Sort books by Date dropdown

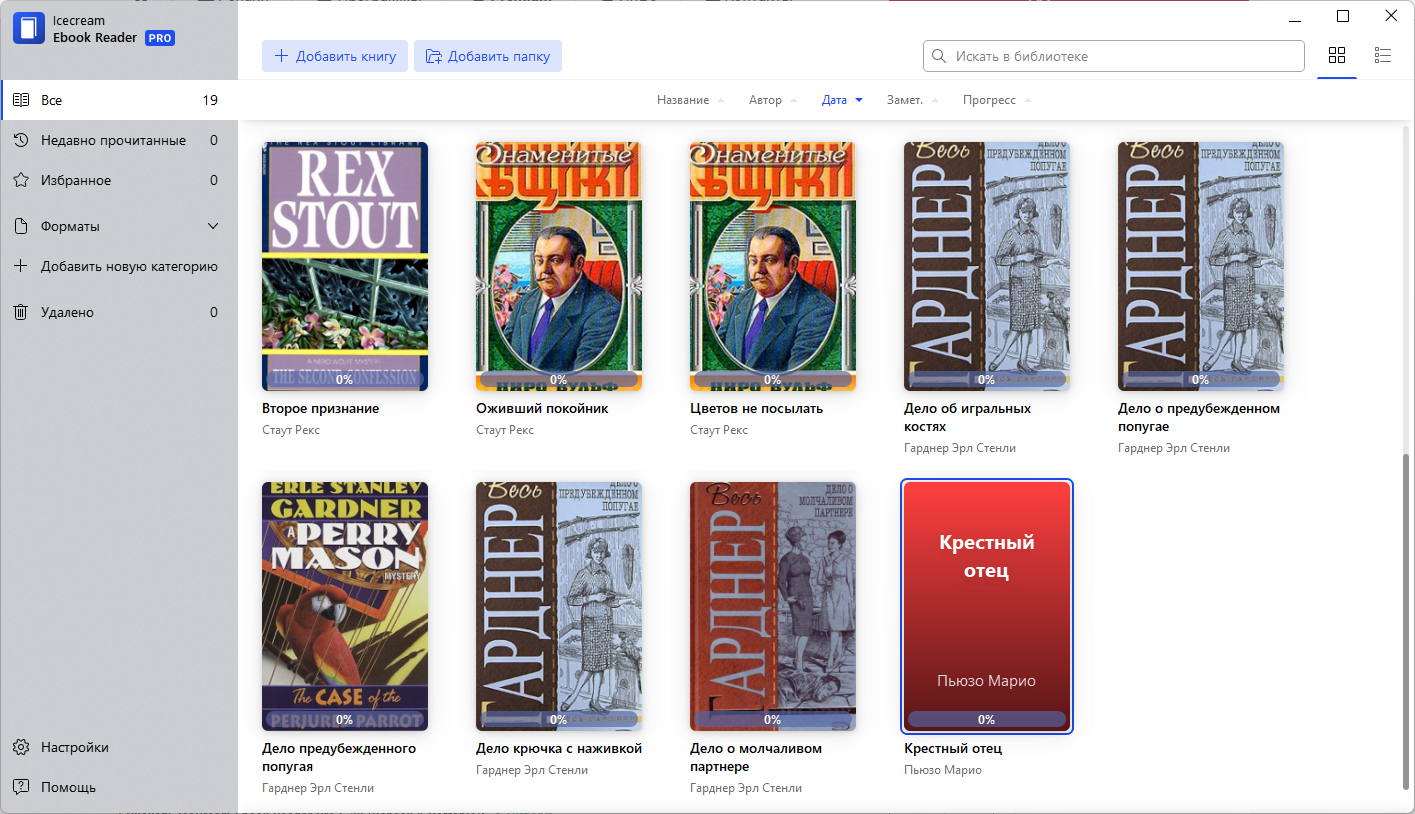coord(841,100)
